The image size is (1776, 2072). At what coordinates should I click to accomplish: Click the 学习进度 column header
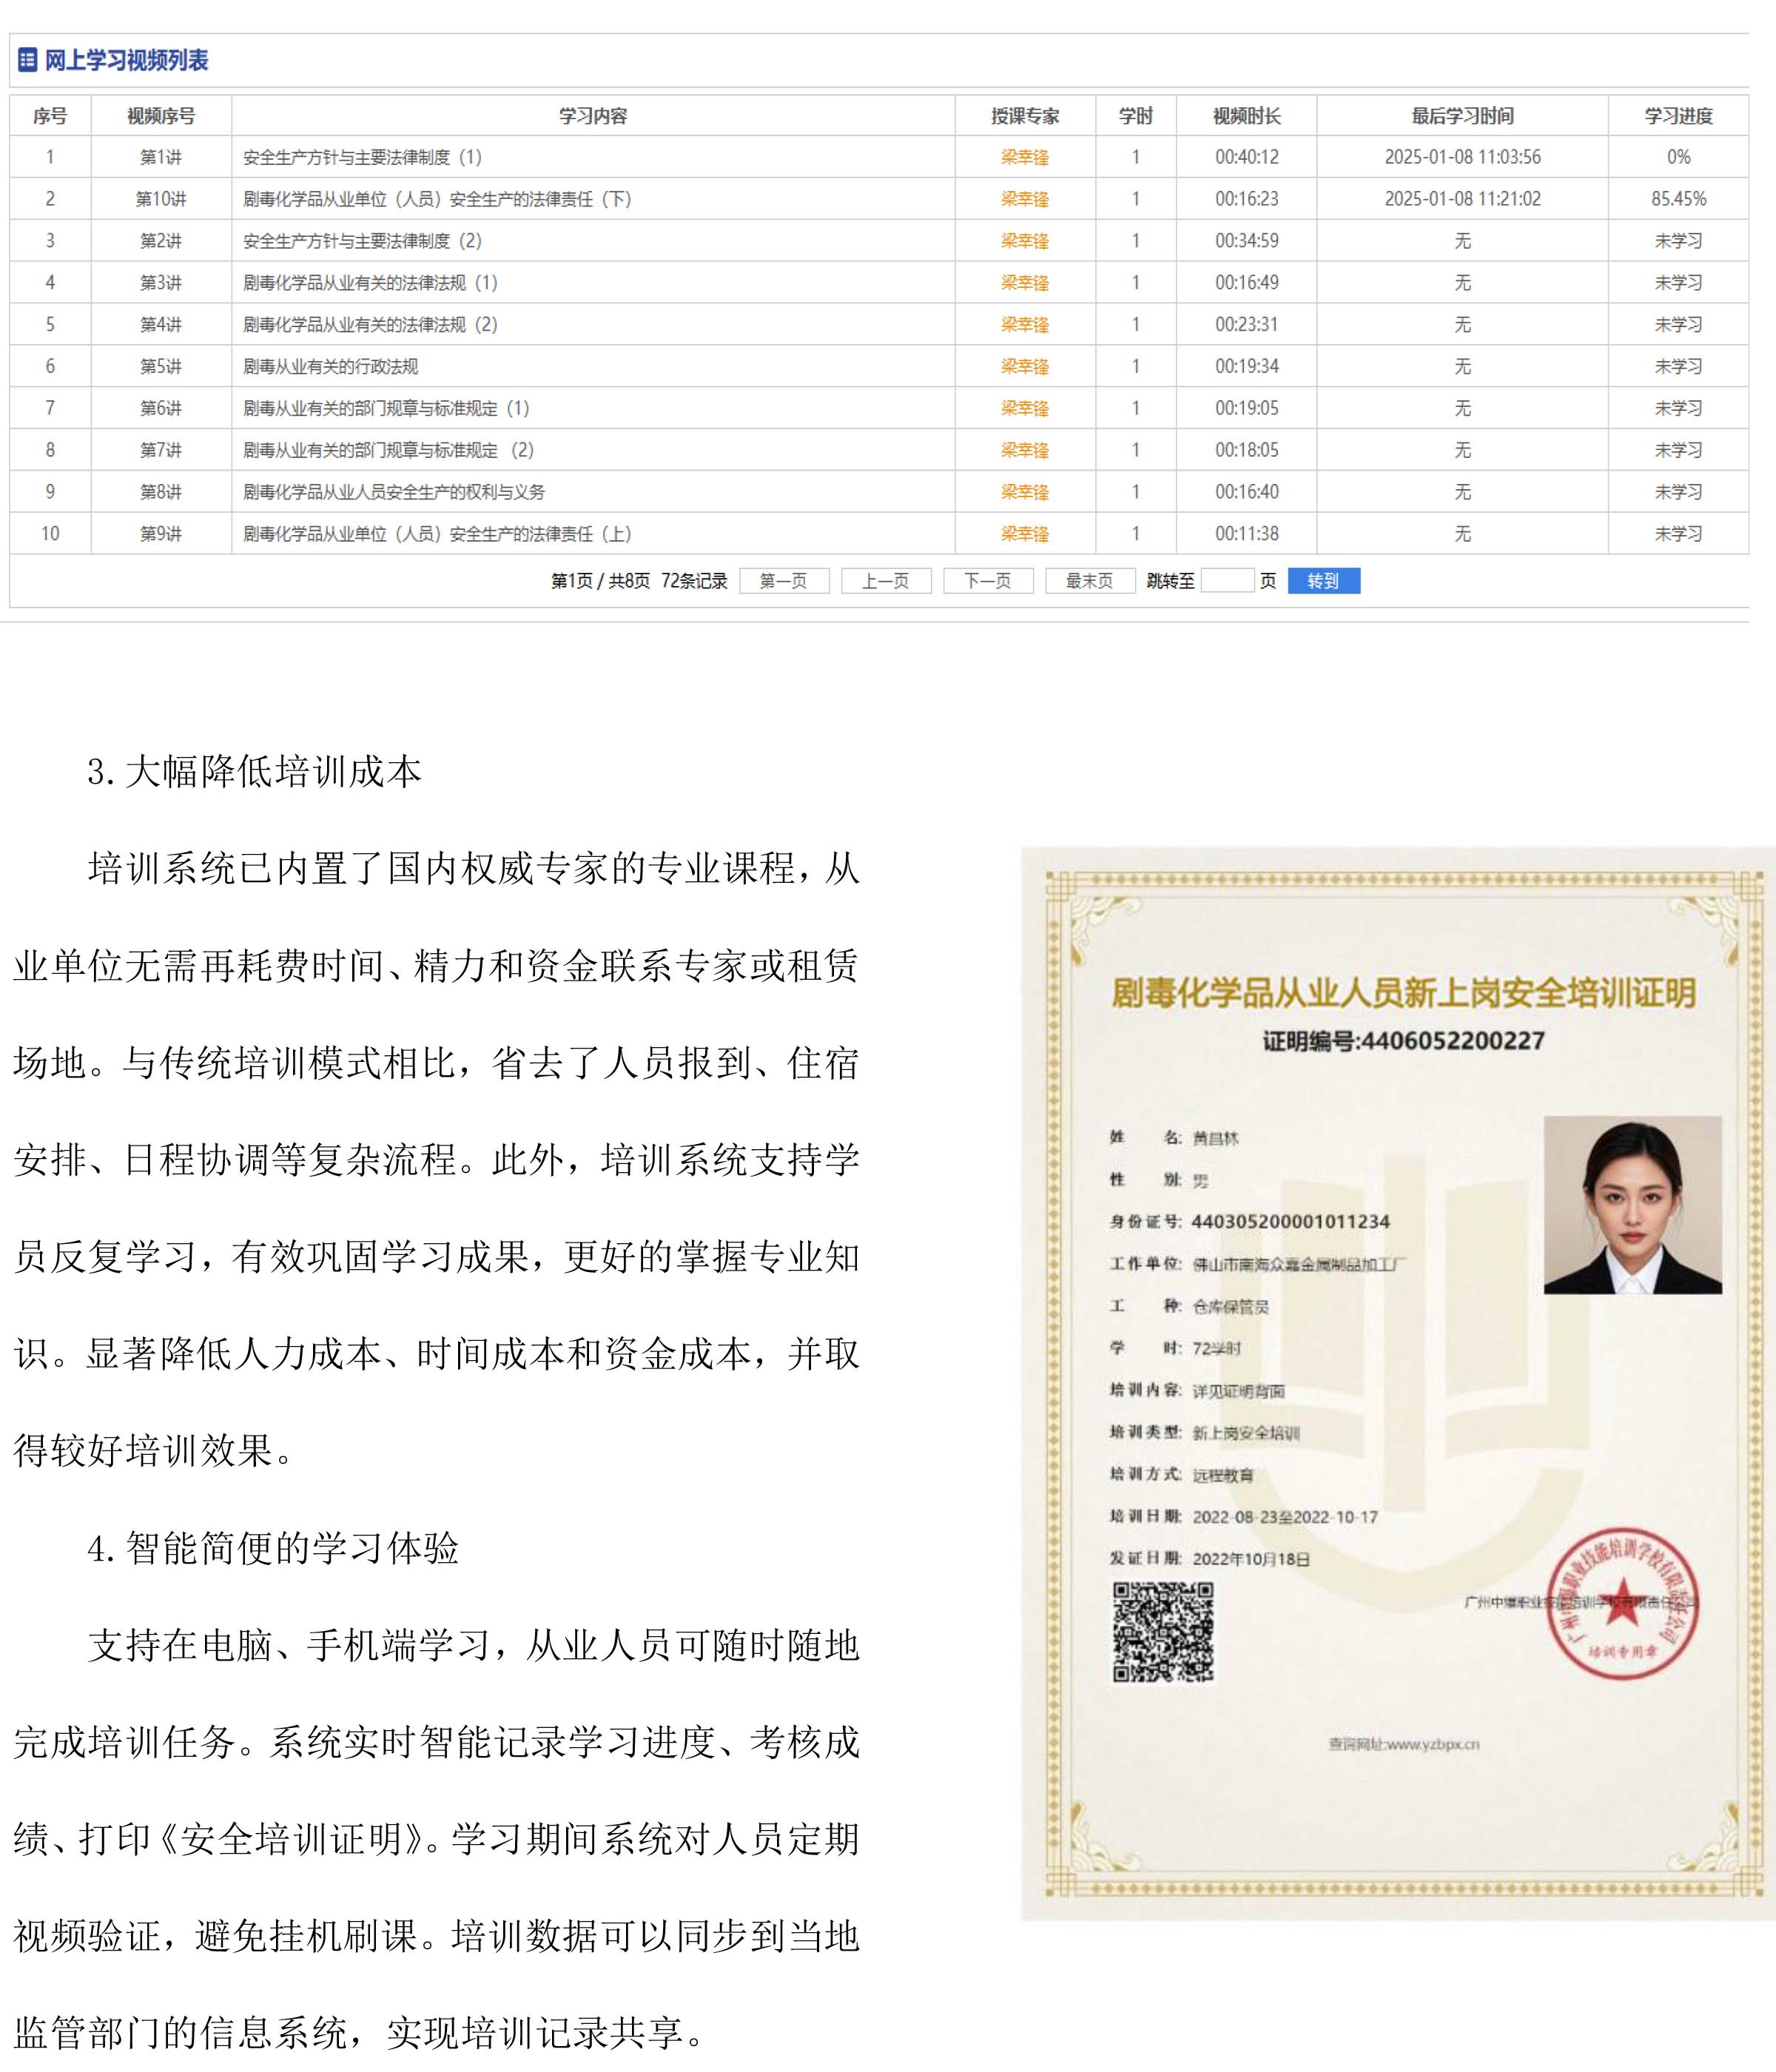pyautogui.click(x=1678, y=116)
